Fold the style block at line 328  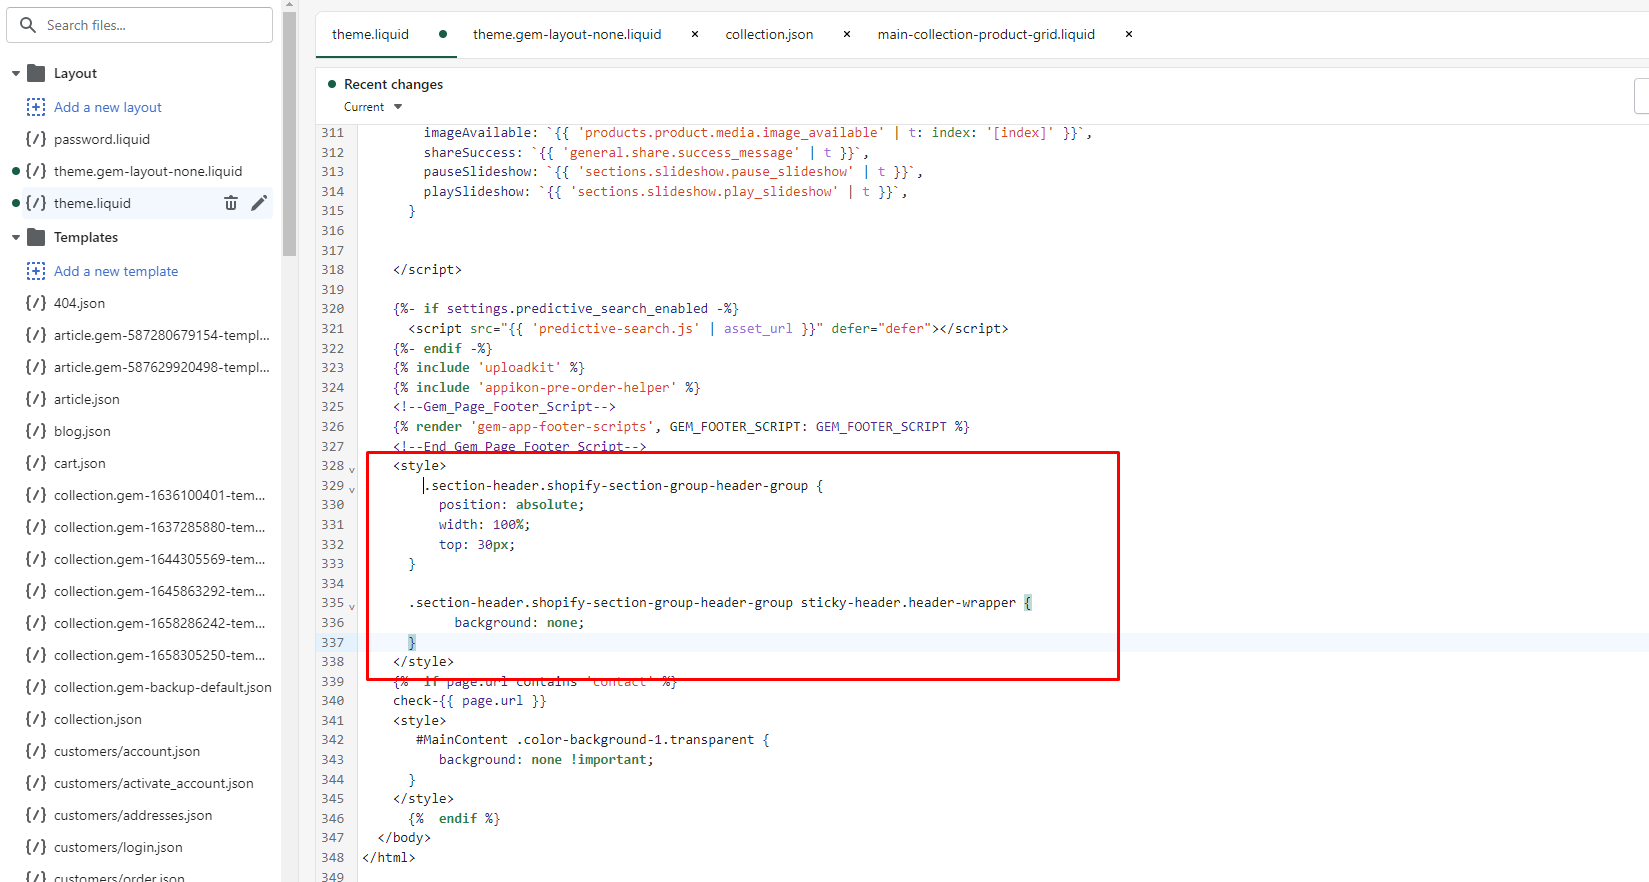352,468
